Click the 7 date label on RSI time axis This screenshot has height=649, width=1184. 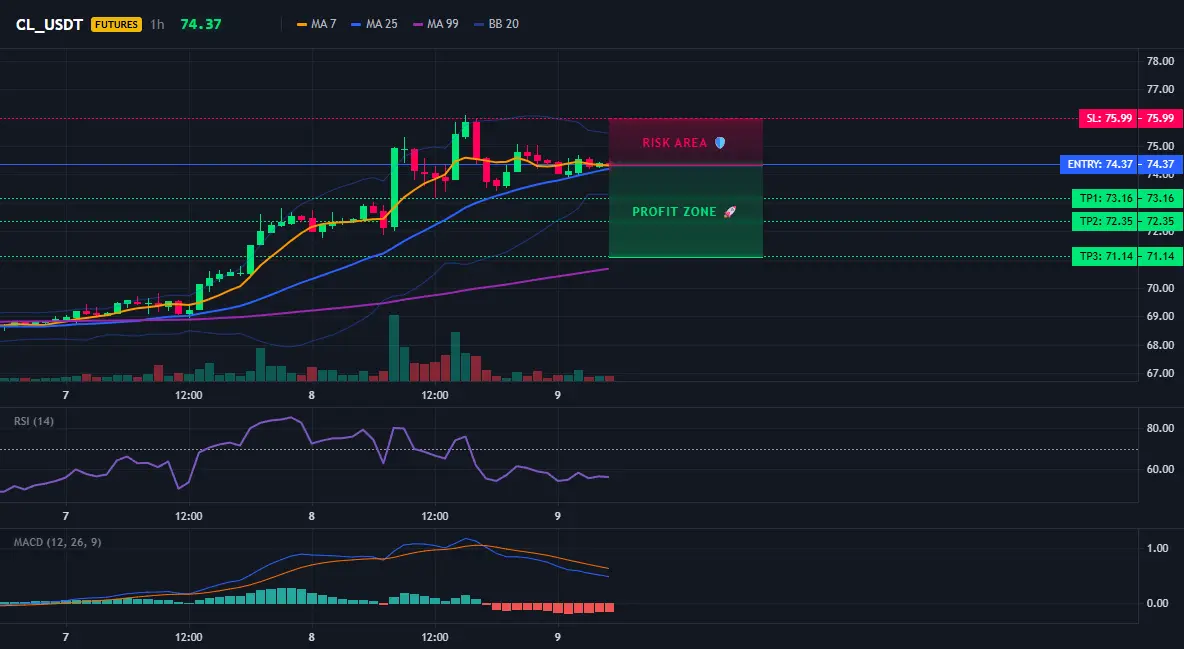coord(66,516)
